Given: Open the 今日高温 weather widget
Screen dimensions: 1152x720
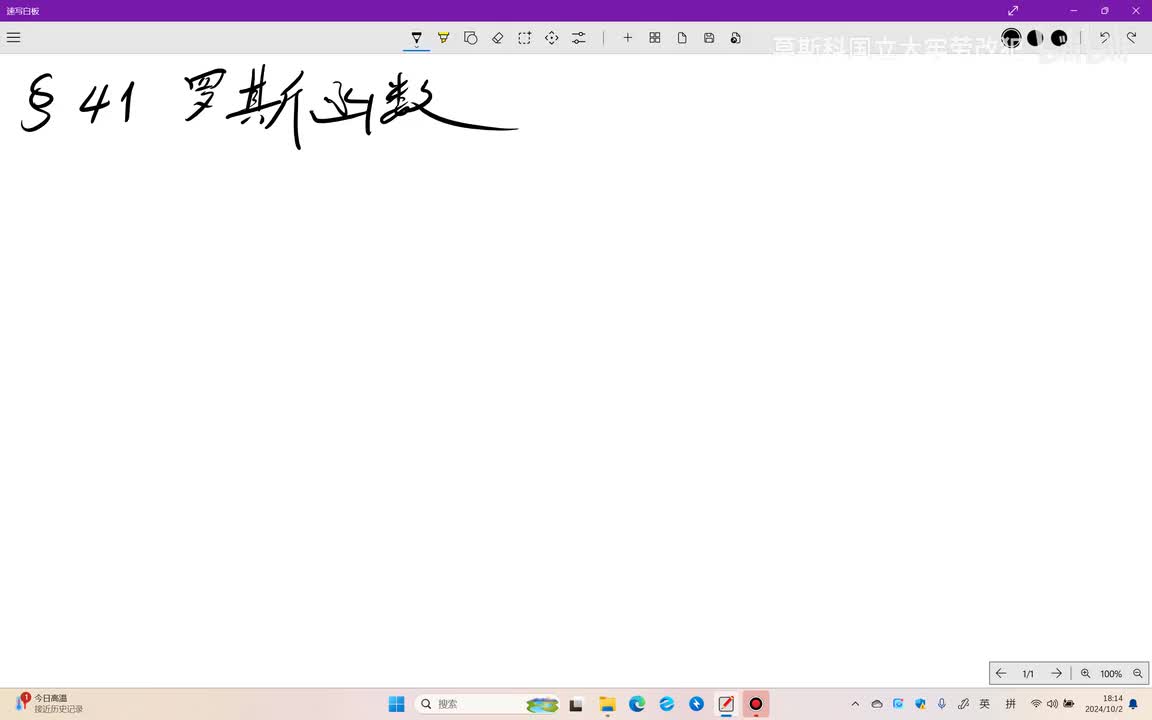Looking at the screenshot, I should coord(50,703).
